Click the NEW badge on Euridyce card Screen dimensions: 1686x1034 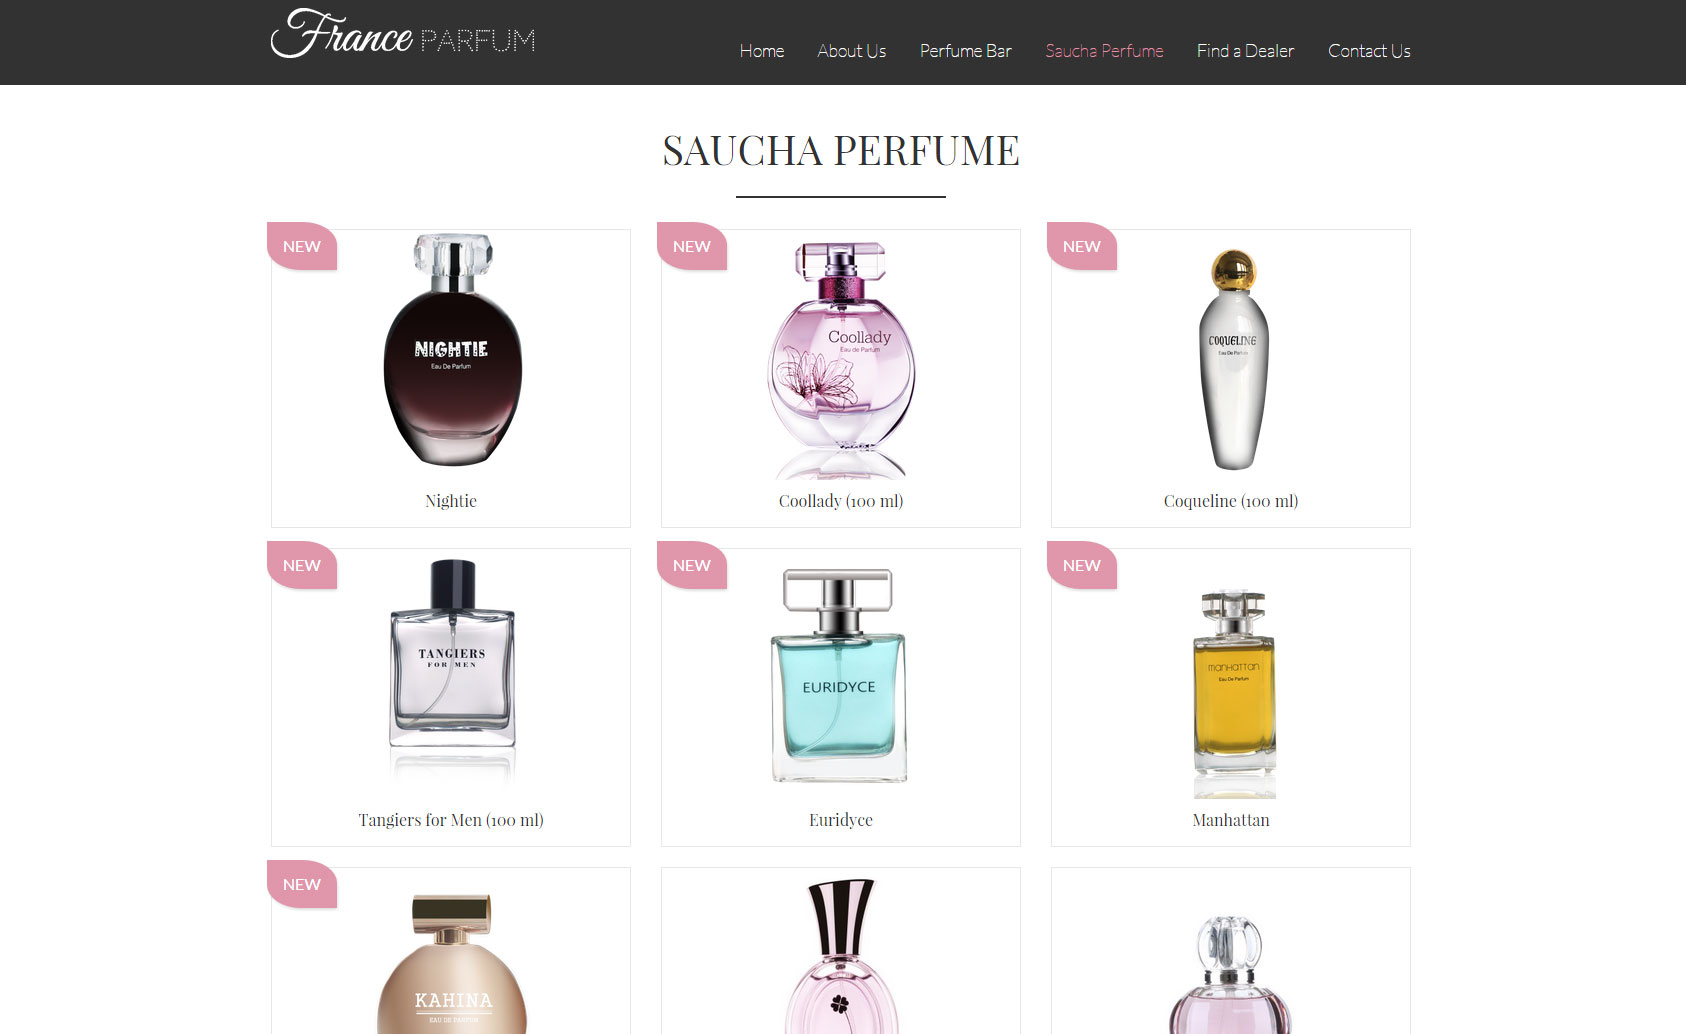pos(692,565)
